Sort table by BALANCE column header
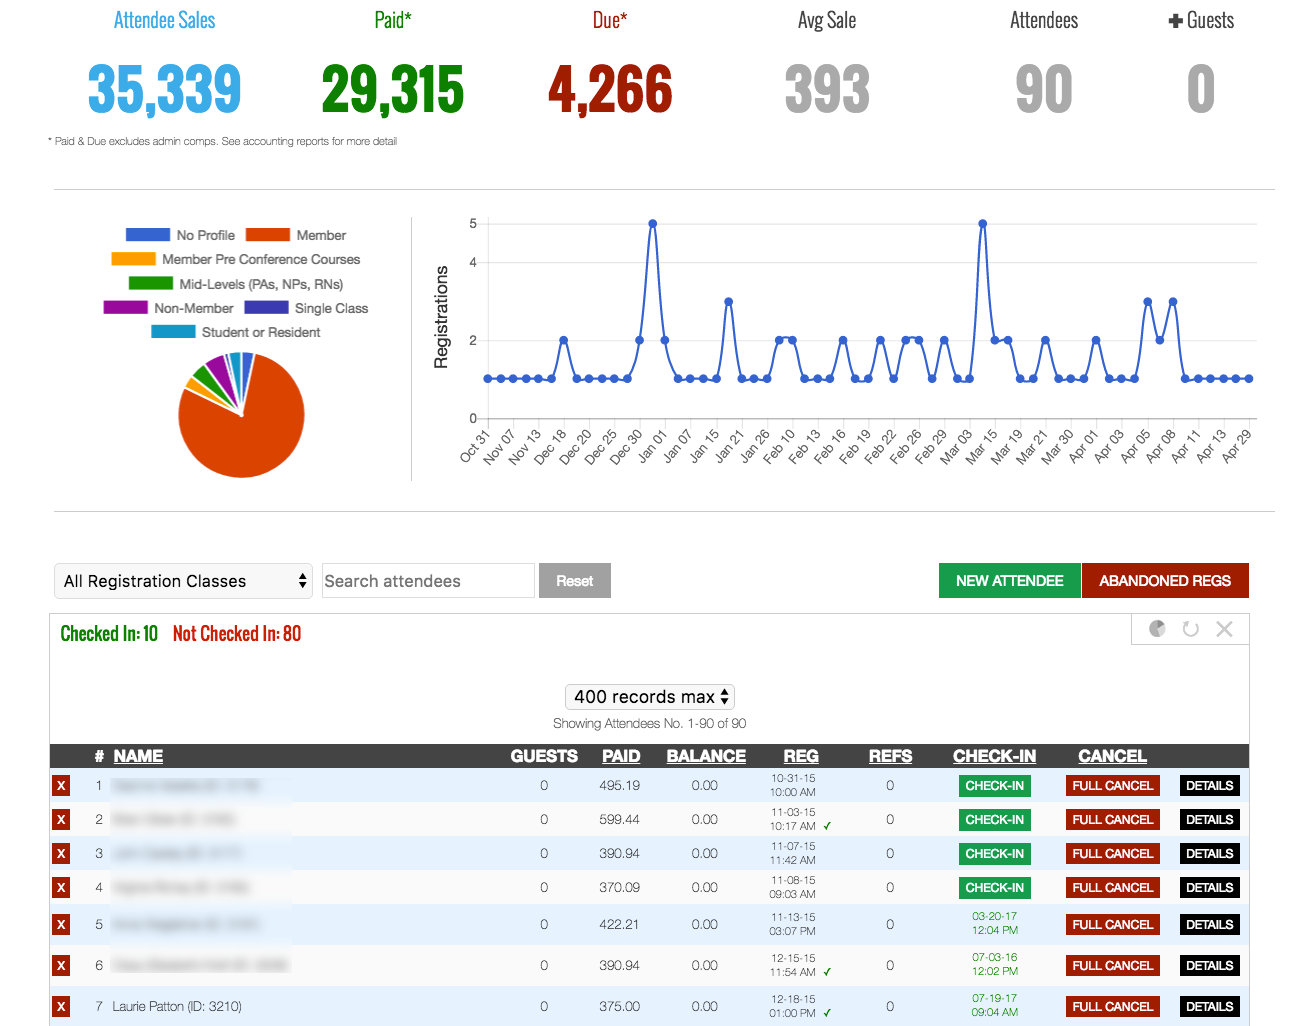1302x1026 pixels. 706,756
